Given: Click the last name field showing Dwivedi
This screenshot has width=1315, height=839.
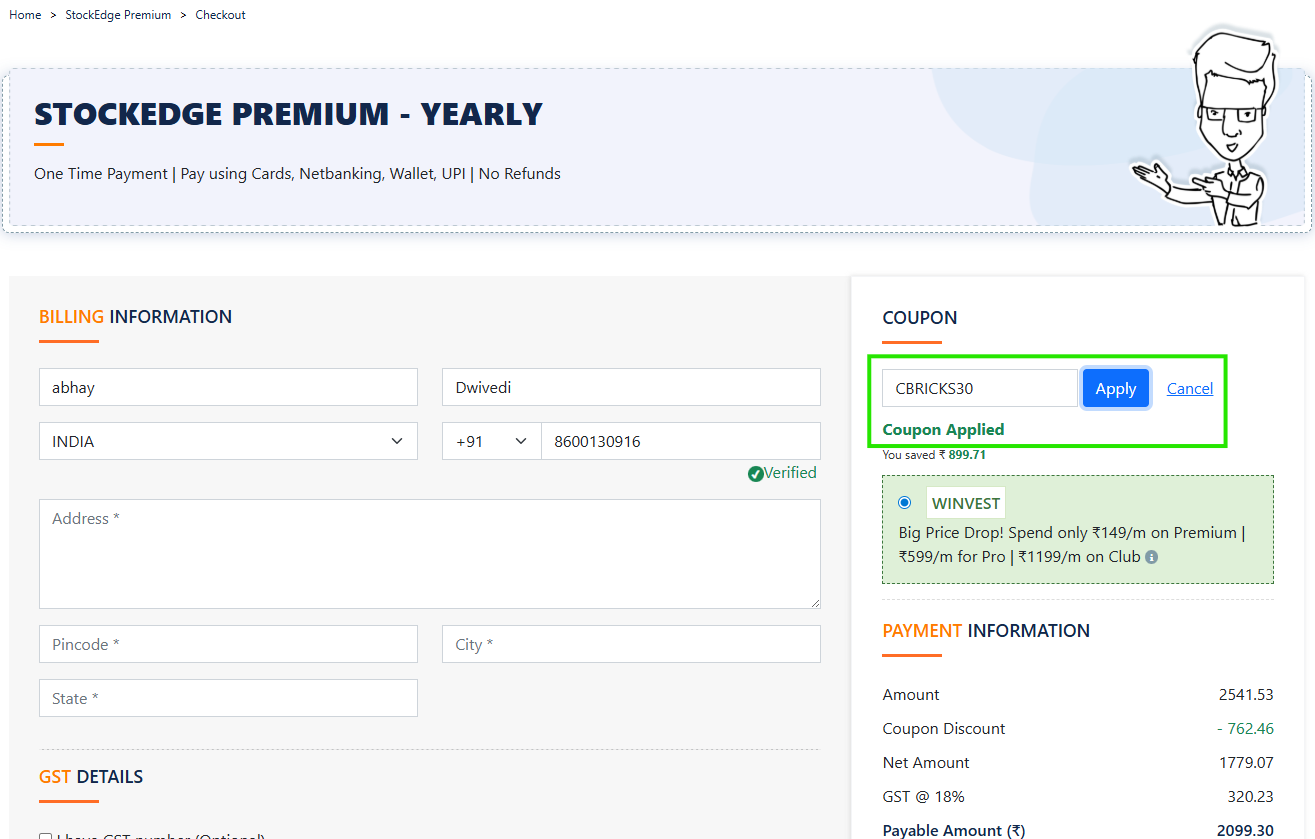Looking at the screenshot, I should (630, 387).
